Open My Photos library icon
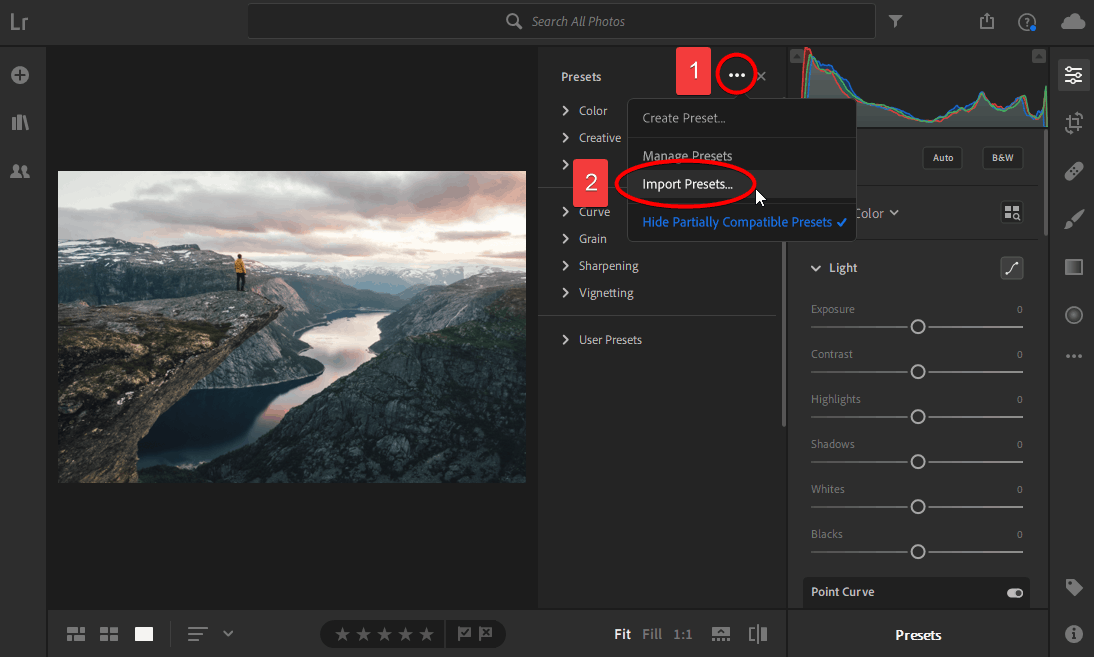Viewport: 1094px width, 657px height. coord(20,123)
